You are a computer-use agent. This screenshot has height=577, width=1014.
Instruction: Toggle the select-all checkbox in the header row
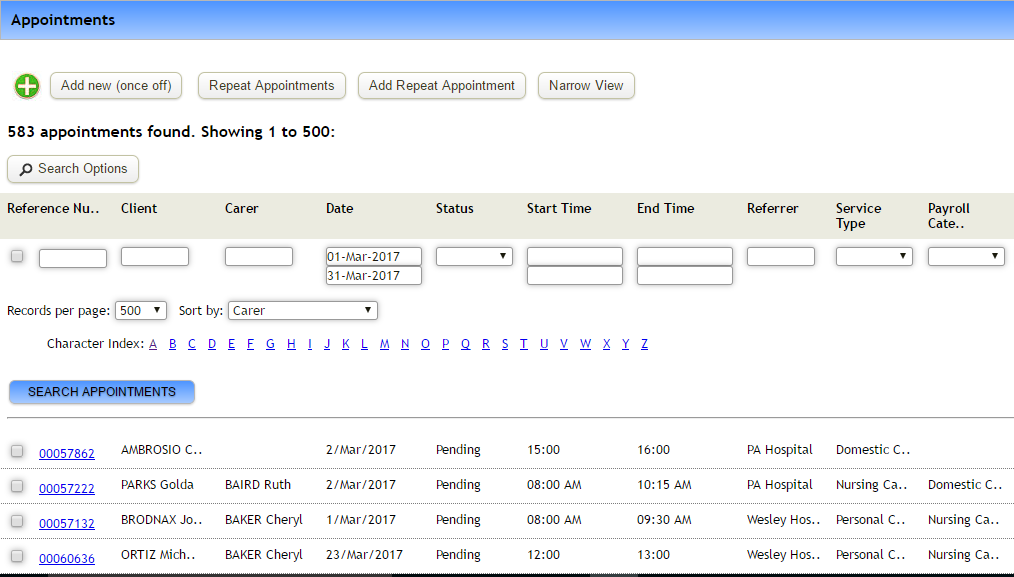click(16, 256)
